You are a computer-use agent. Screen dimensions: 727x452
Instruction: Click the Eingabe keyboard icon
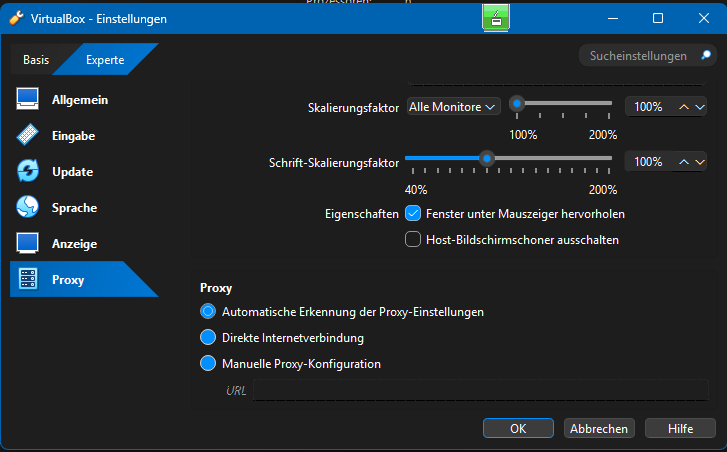(x=27, y=135)
